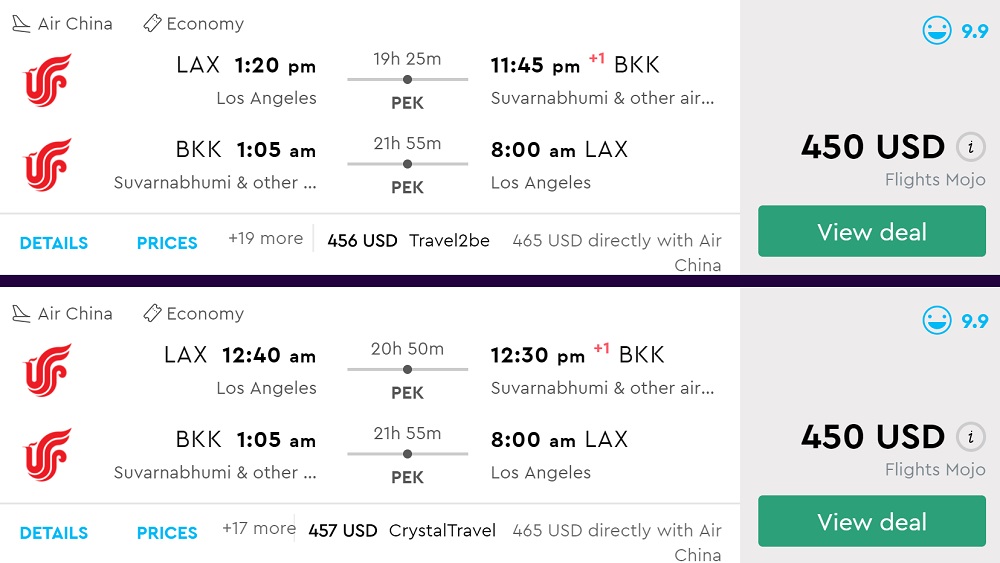Click the 19h 25m PEK layover line

coord(407,79)
